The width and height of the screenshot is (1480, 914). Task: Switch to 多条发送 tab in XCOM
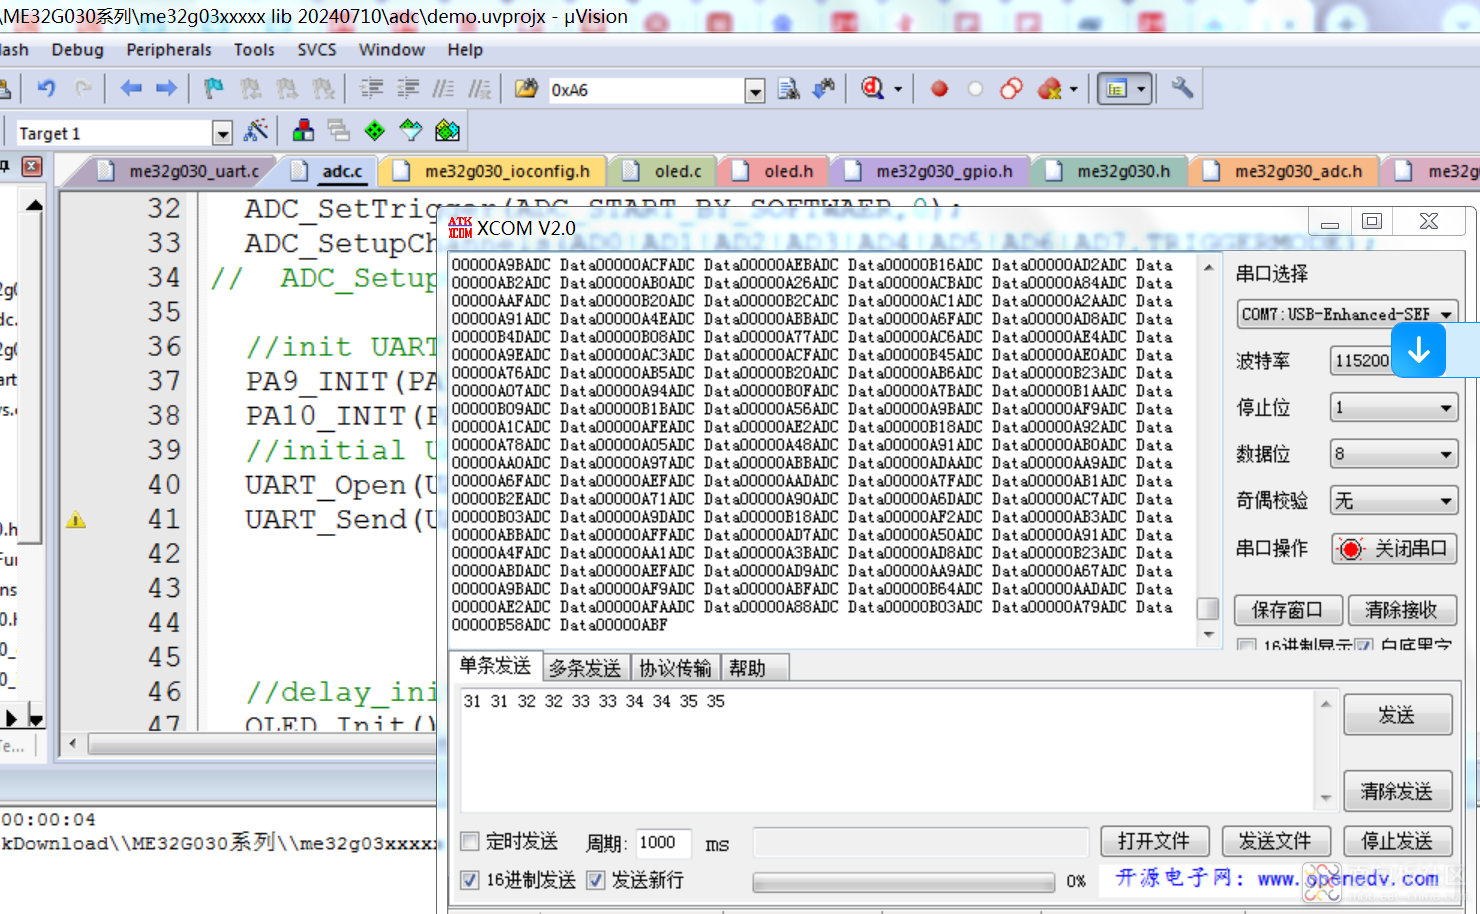click(x=585, y=668)
